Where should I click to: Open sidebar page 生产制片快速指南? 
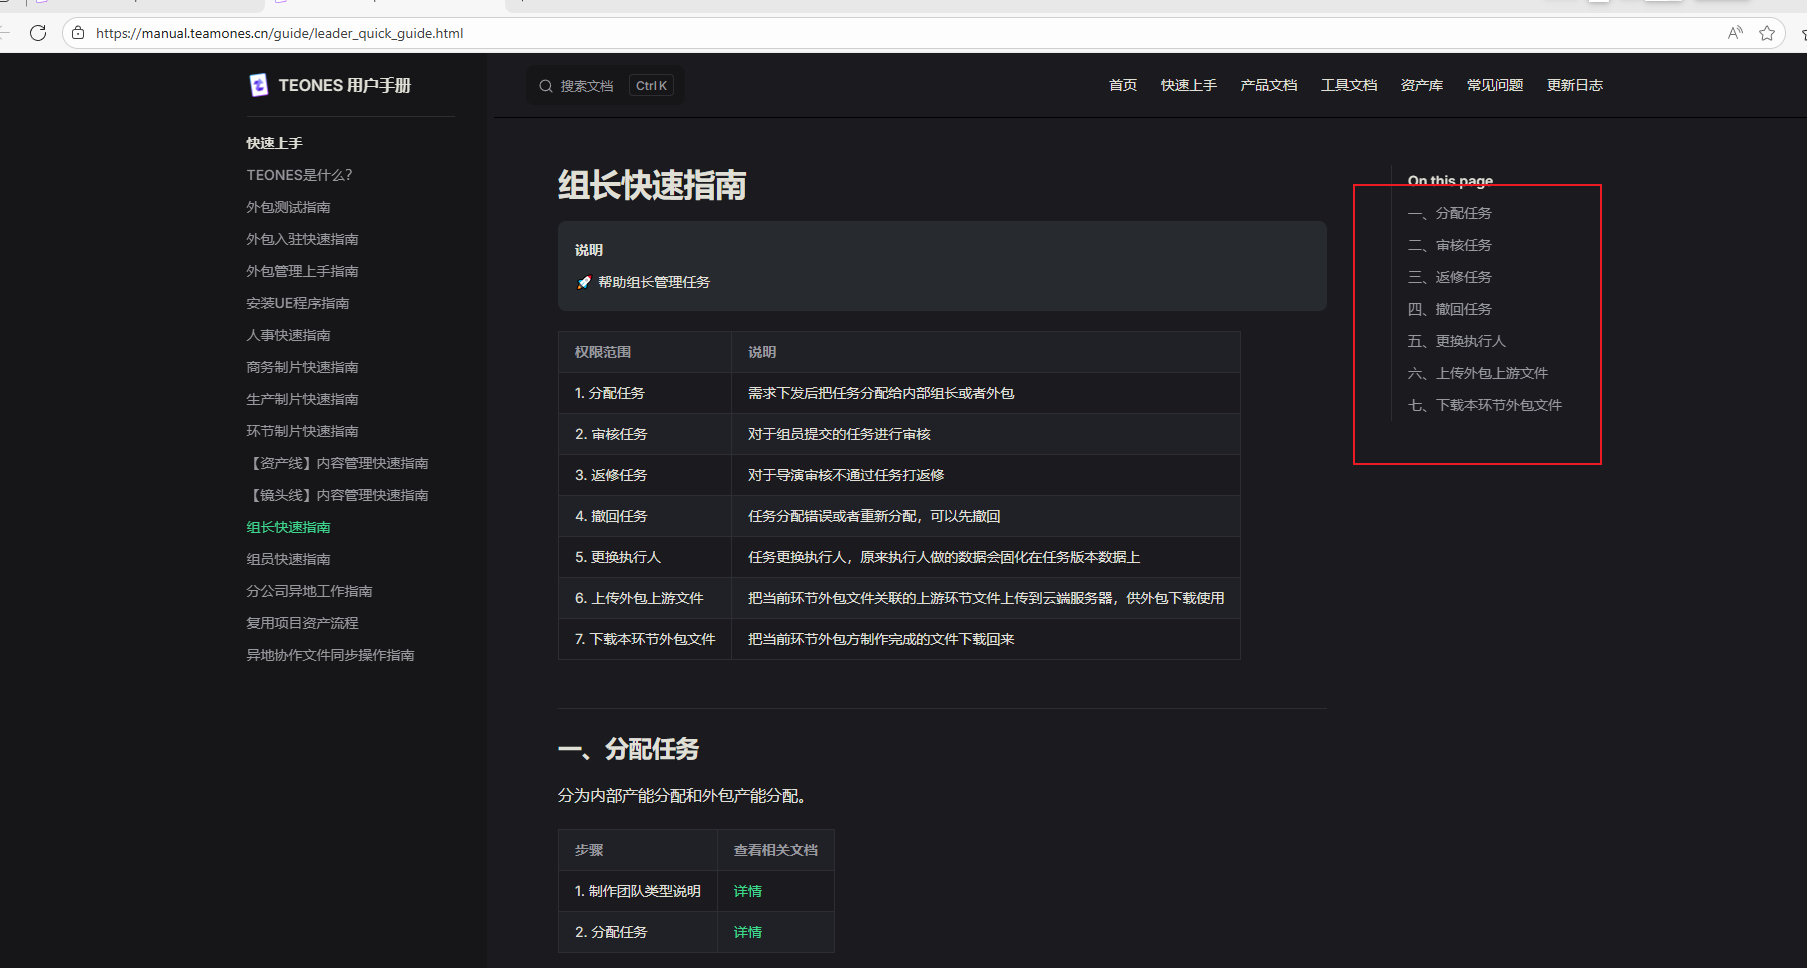(302, 399)
